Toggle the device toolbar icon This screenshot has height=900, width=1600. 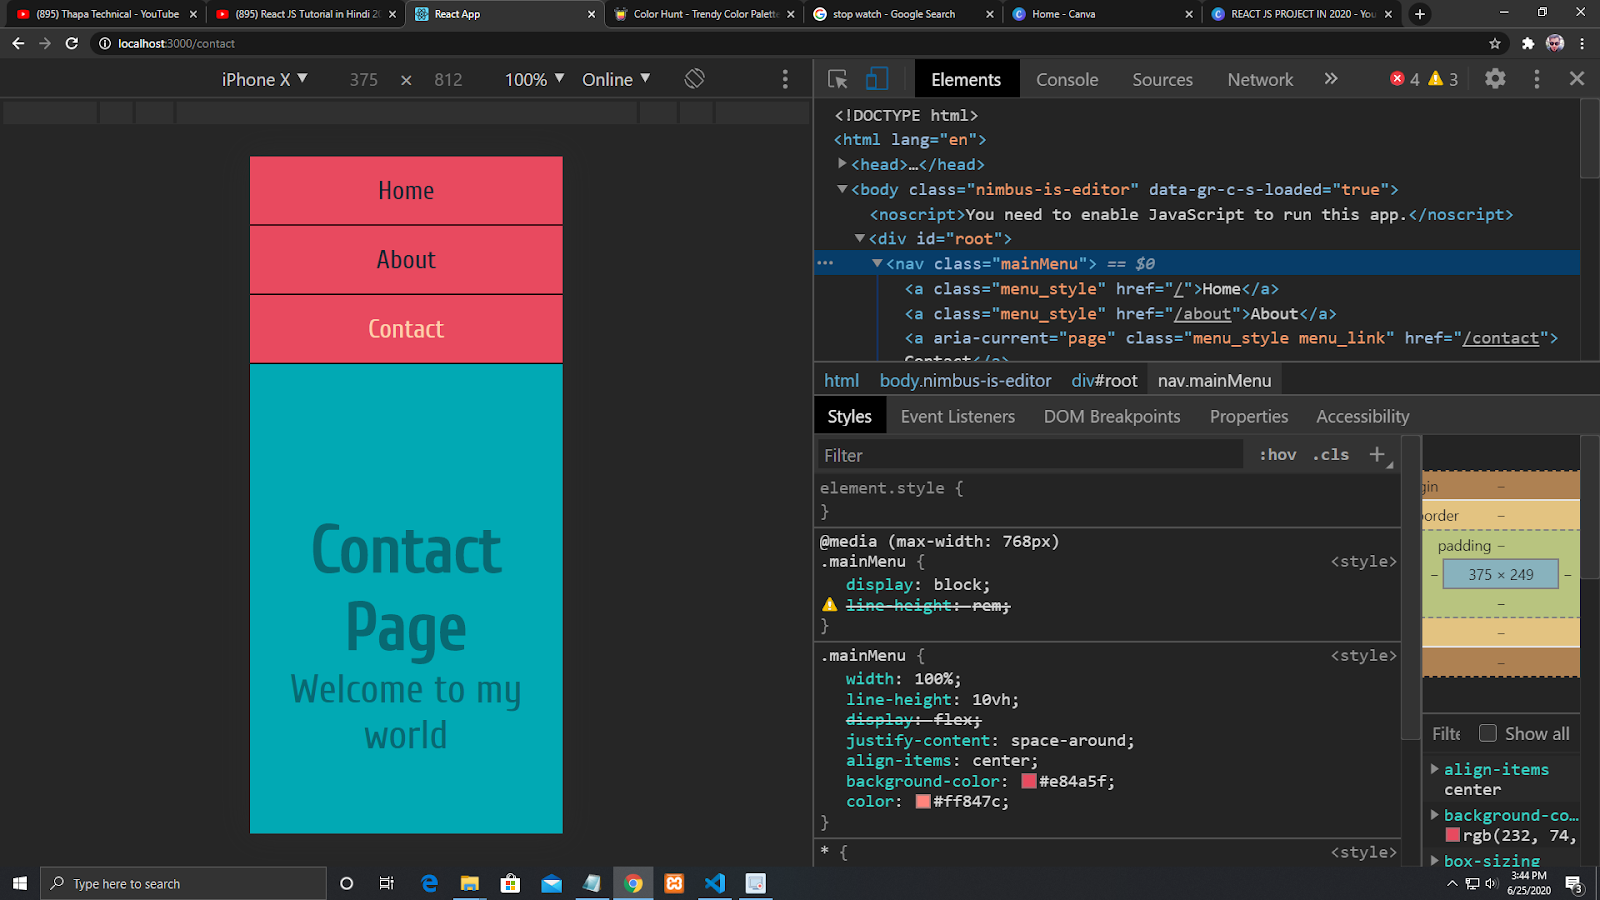876,78
